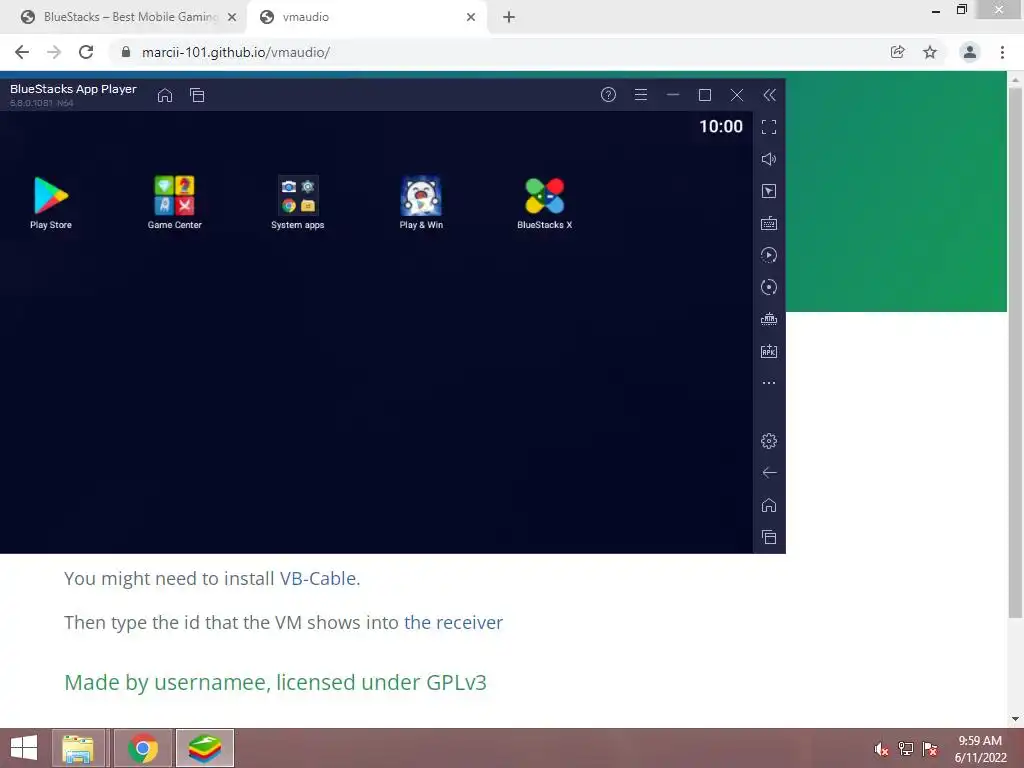This screenshot has height=768, width=1024.
Task: Switch to BlueStacks in taskbar
Action: tap(204, 748)
